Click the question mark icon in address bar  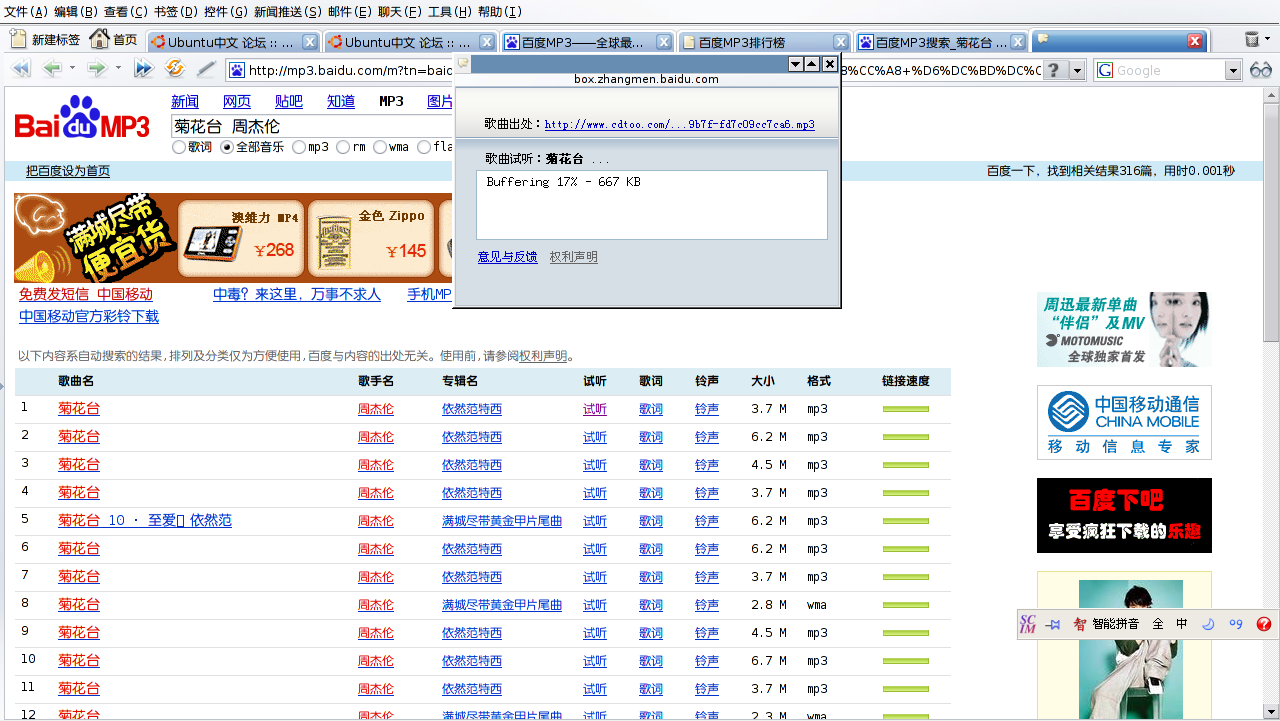(1053, 70)
